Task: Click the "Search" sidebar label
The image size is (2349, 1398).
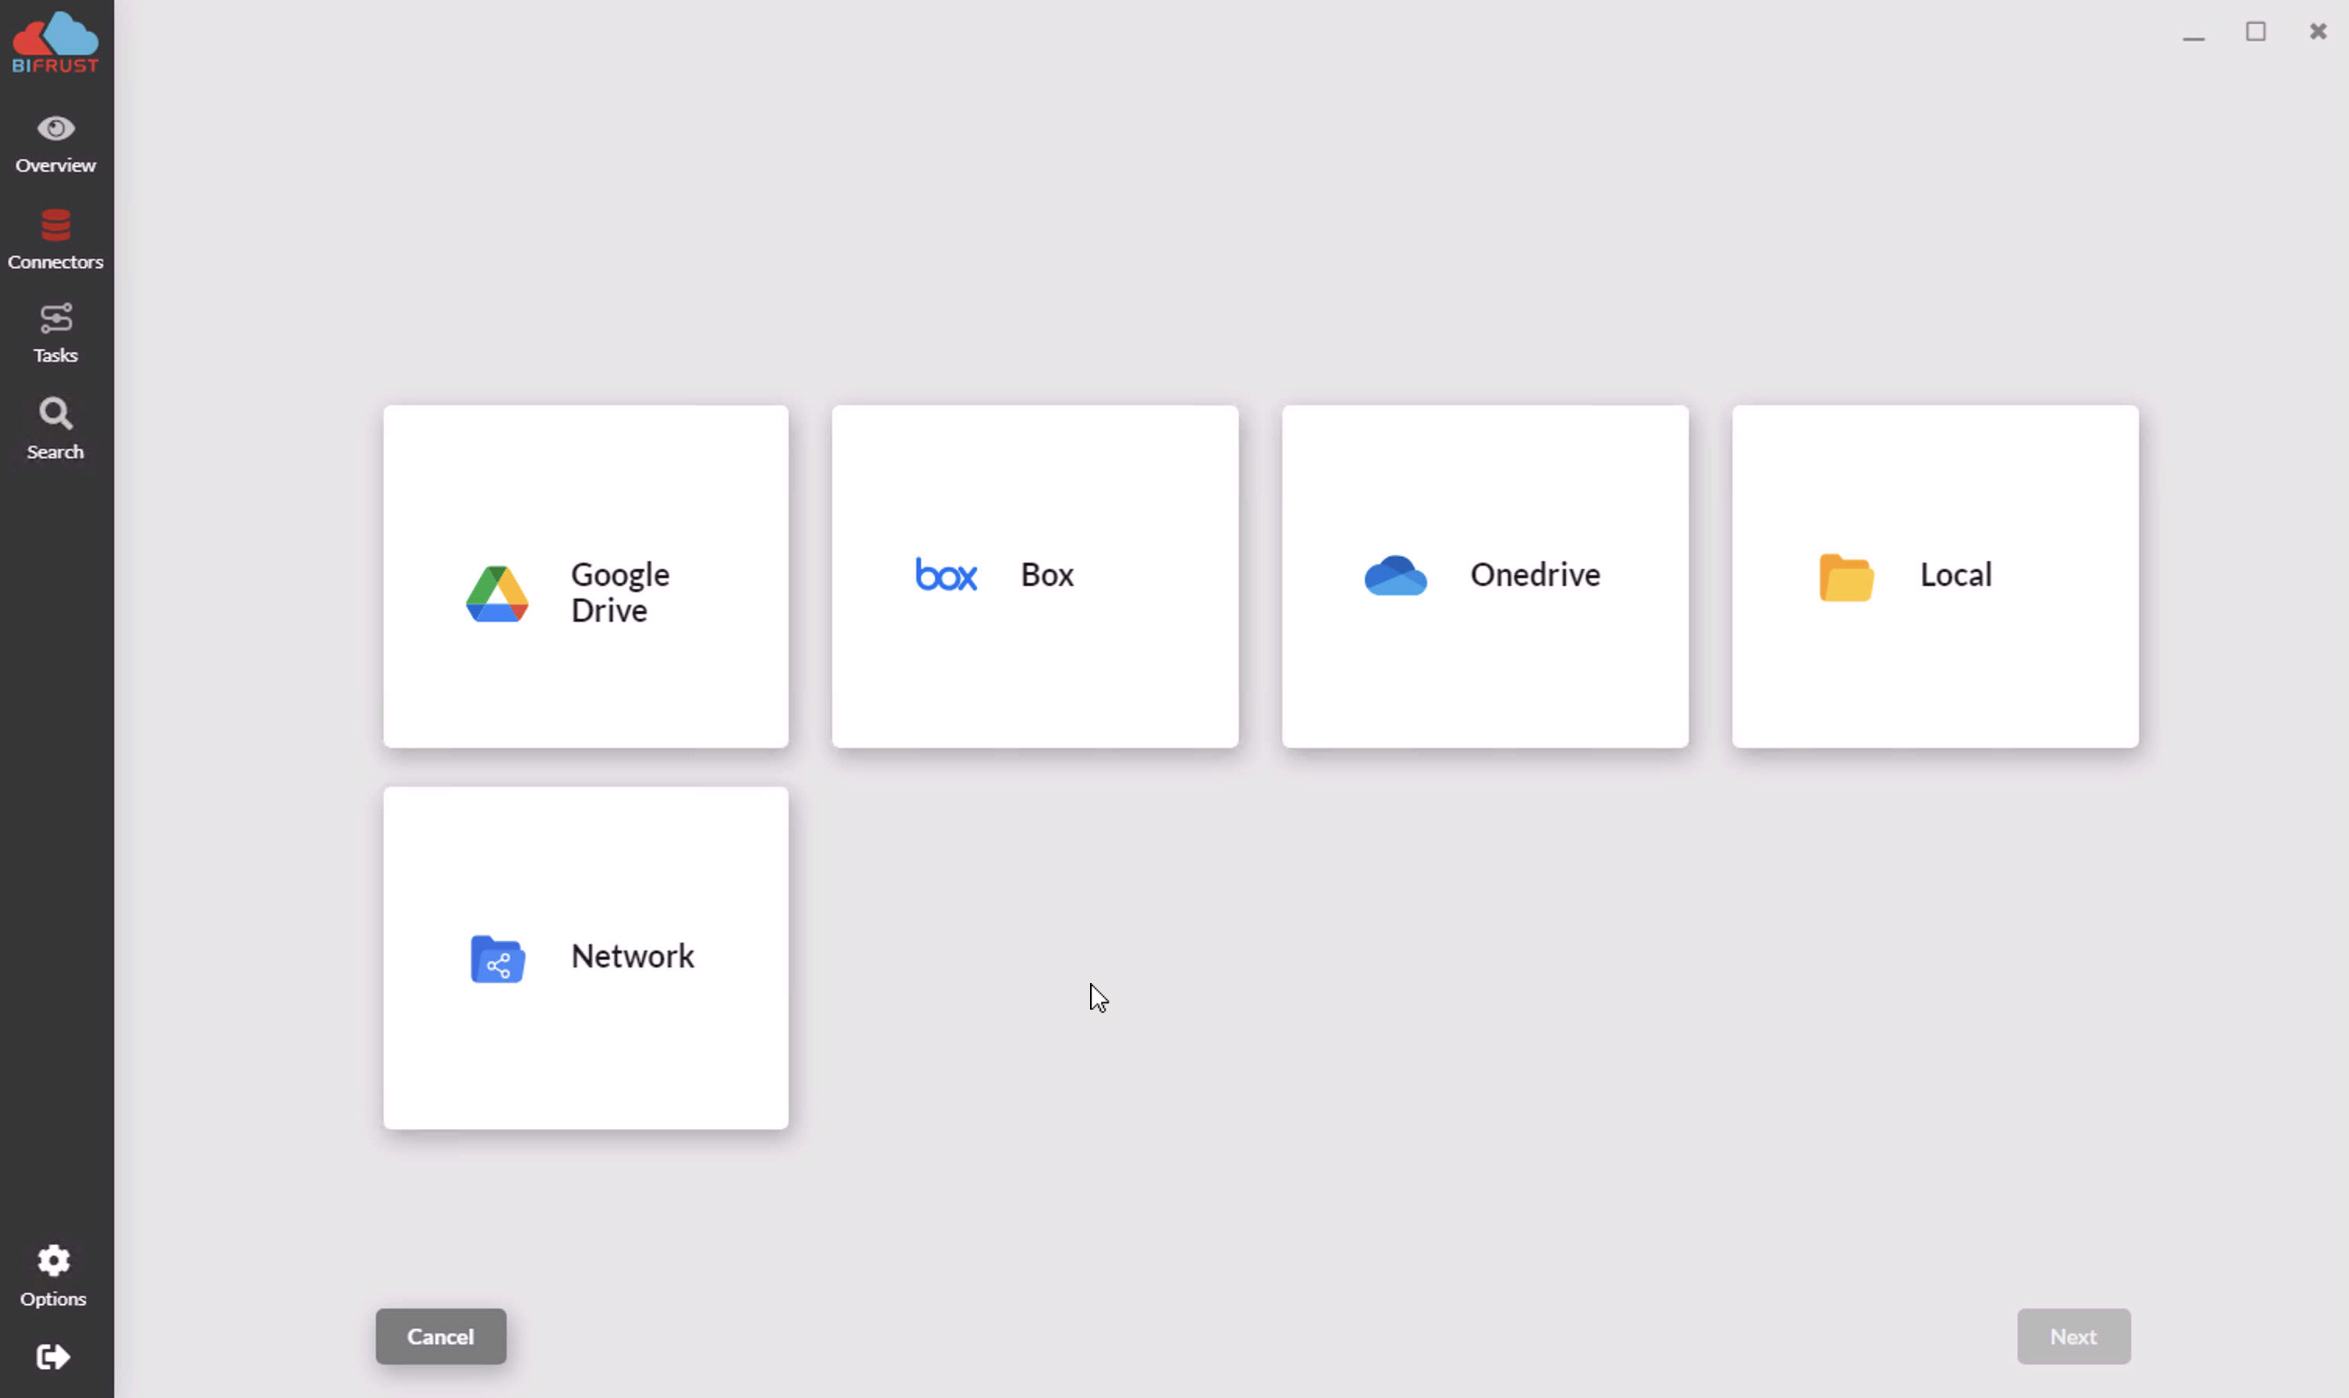Action: pyautogui.click(x=55, y=452)
